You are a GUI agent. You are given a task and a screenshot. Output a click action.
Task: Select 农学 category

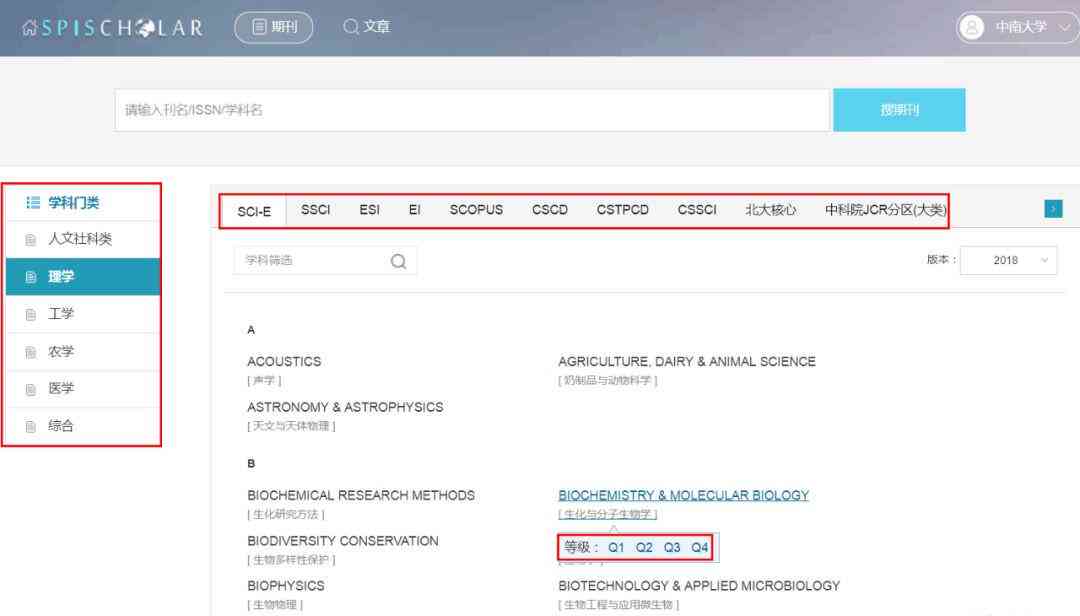(83, 351)
